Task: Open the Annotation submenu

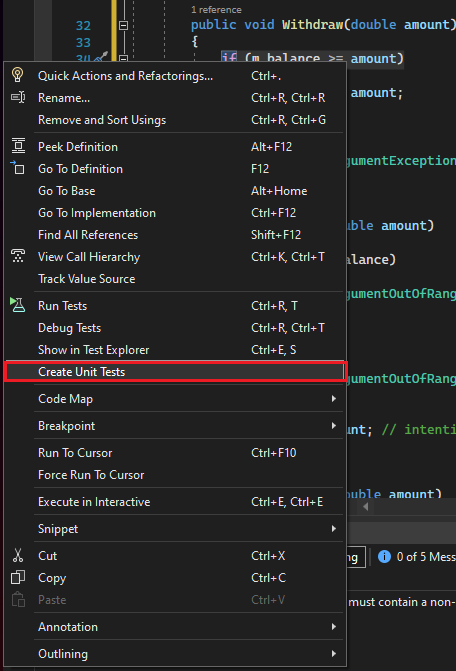Action: click(x=333, y=627)
